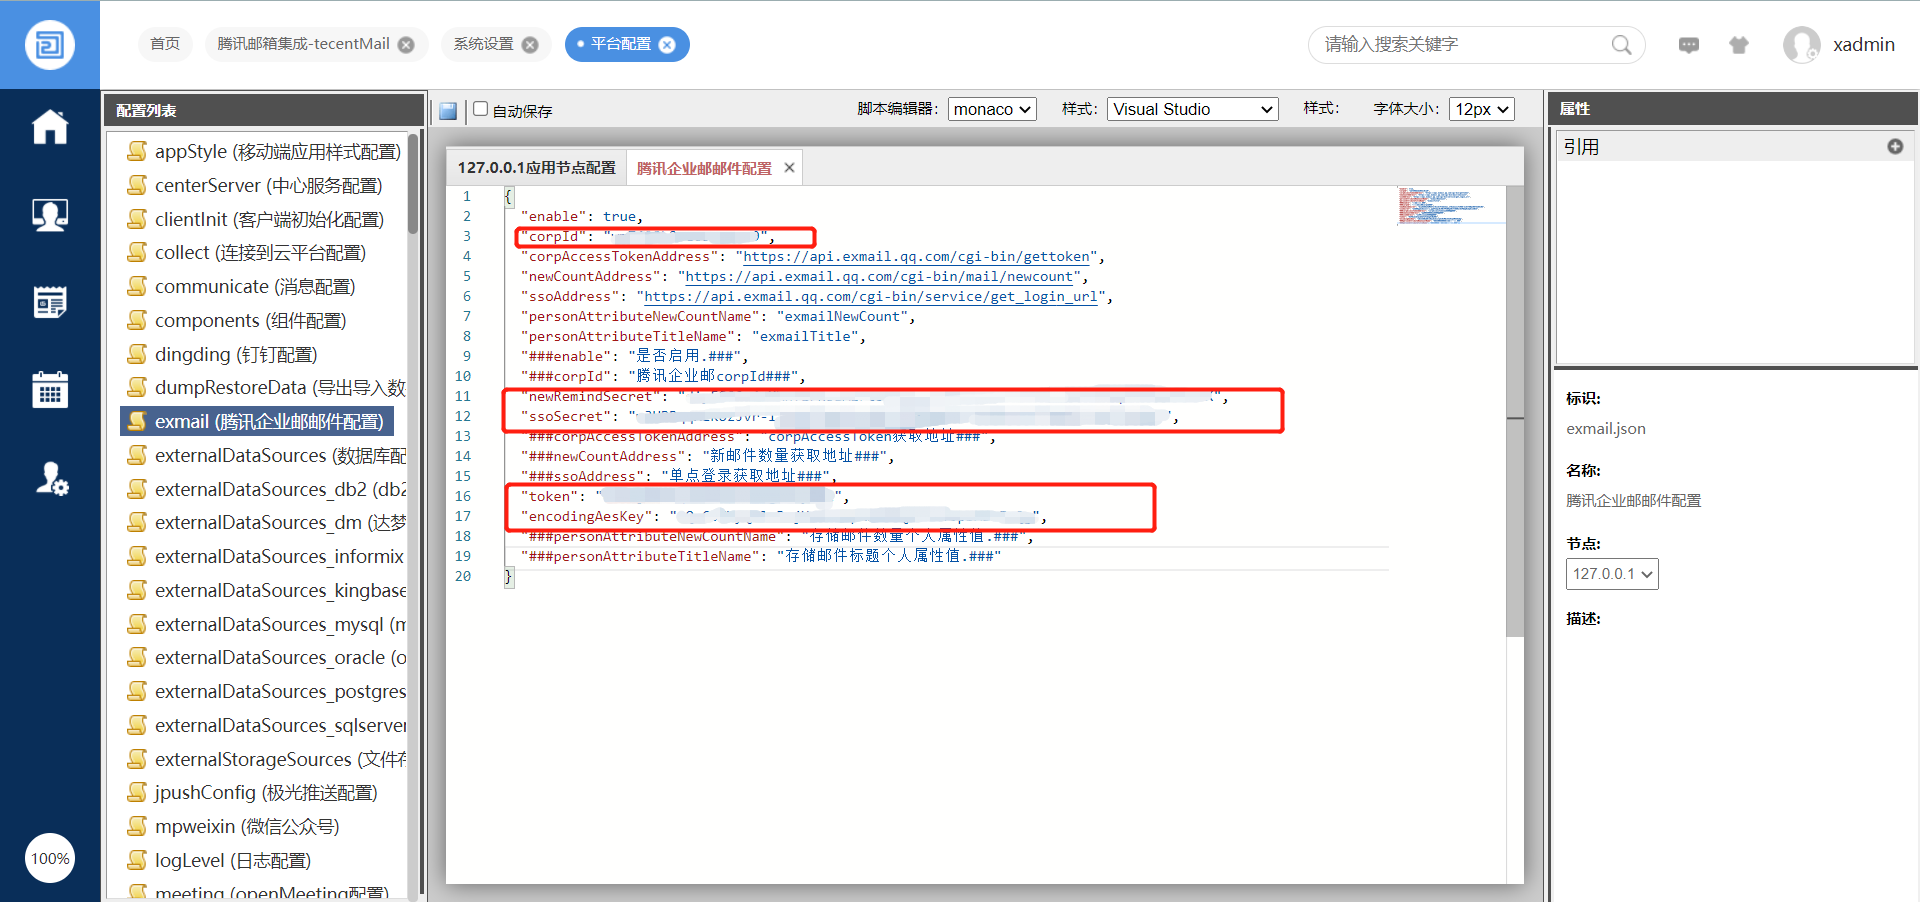Switch to 127.0.0.1应用节点配置 editor tab
This screenshot has height=902, width=1920.
pos(537,168)
